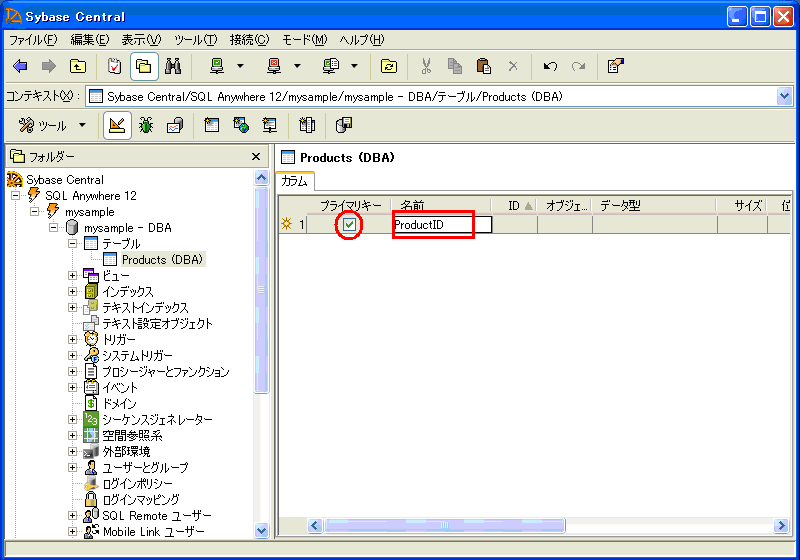Toggle the Folders pane toolbar icon
This screenshot has width=800, height=560.
point(144,67)
